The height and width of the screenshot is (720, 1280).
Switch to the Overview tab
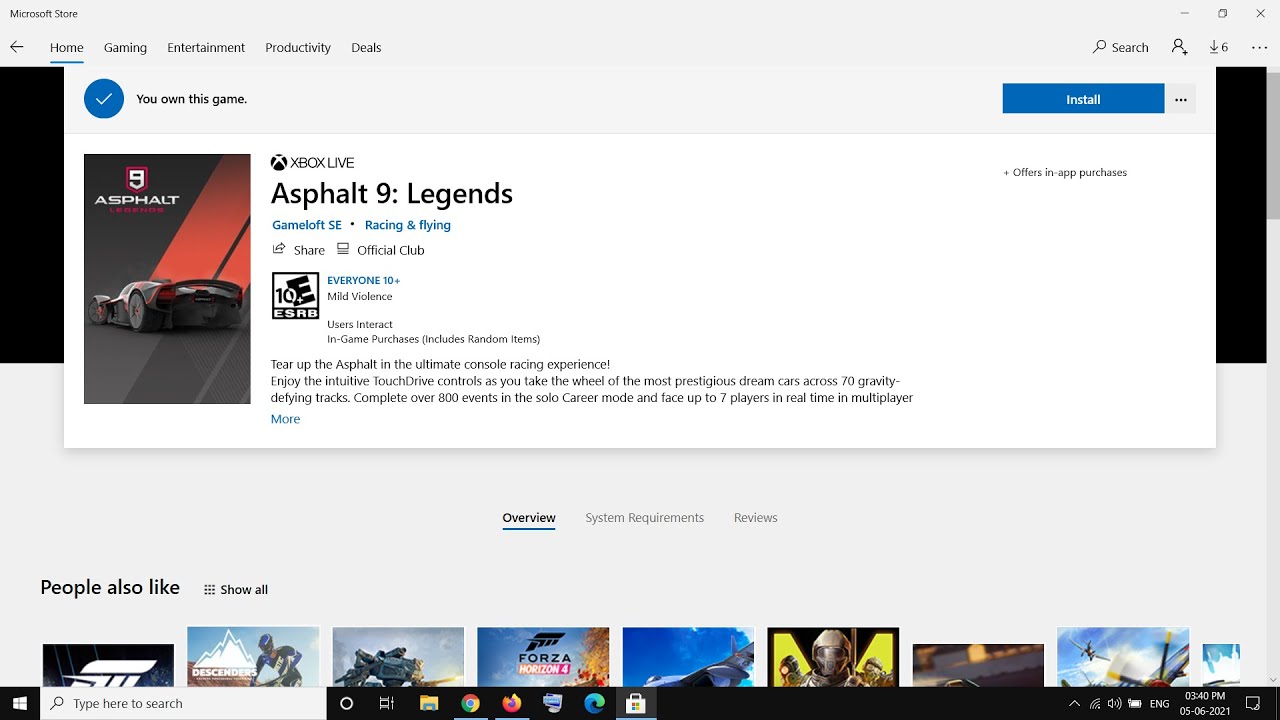click(x=529, y=518)
